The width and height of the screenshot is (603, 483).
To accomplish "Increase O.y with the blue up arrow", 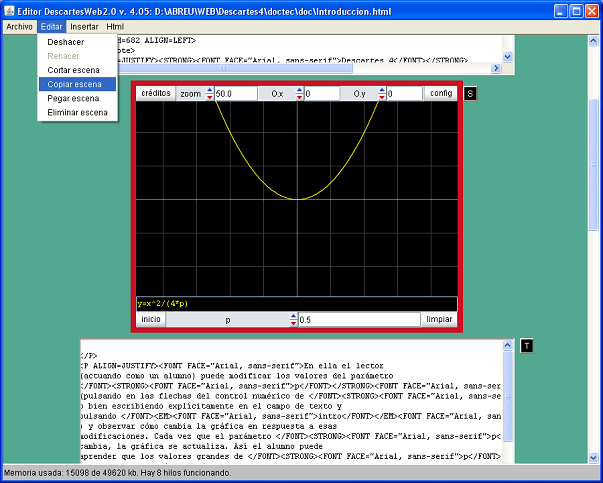I will coord(381,90).
